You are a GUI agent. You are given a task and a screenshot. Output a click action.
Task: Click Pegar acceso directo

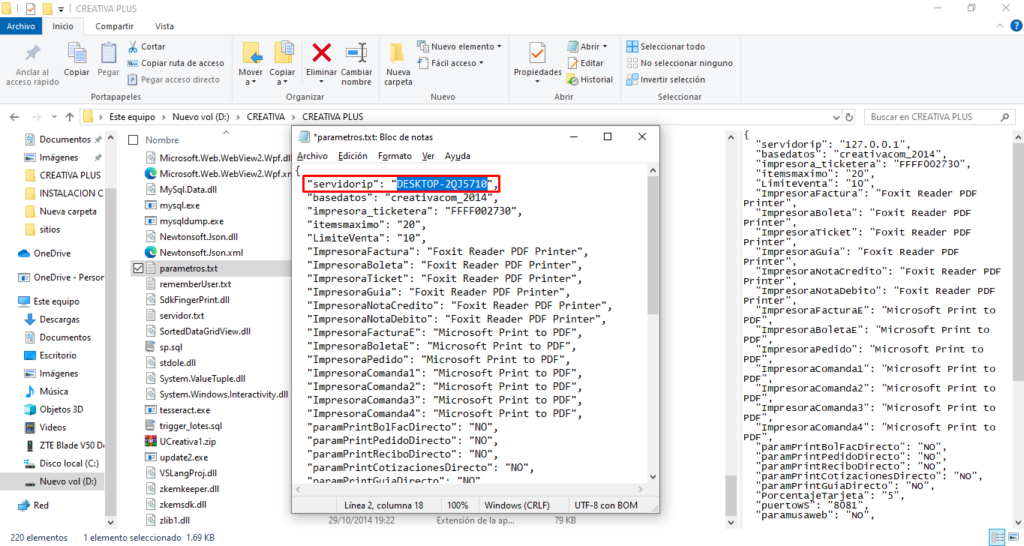pyautogui.click(x=173, y=80)
